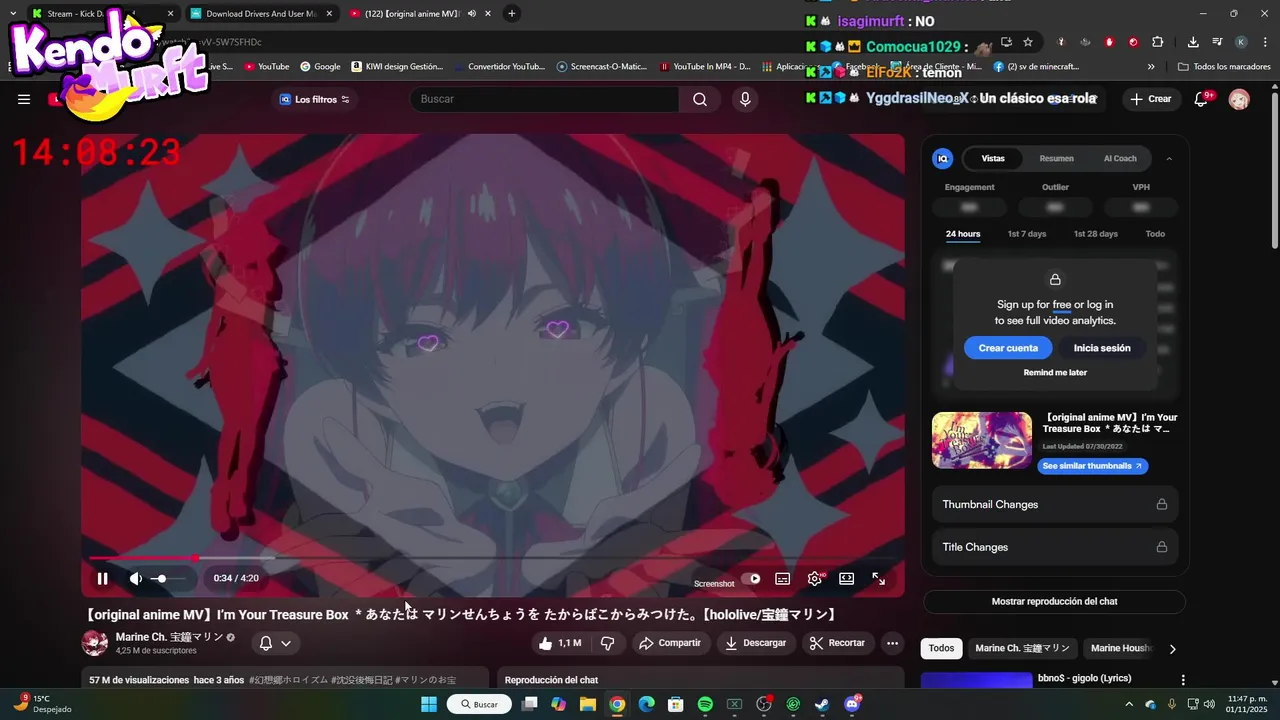This screenshot has width=1280, height=720.
Task: Enter fullscreen with the expand icon
Action: tap(878, 578)
